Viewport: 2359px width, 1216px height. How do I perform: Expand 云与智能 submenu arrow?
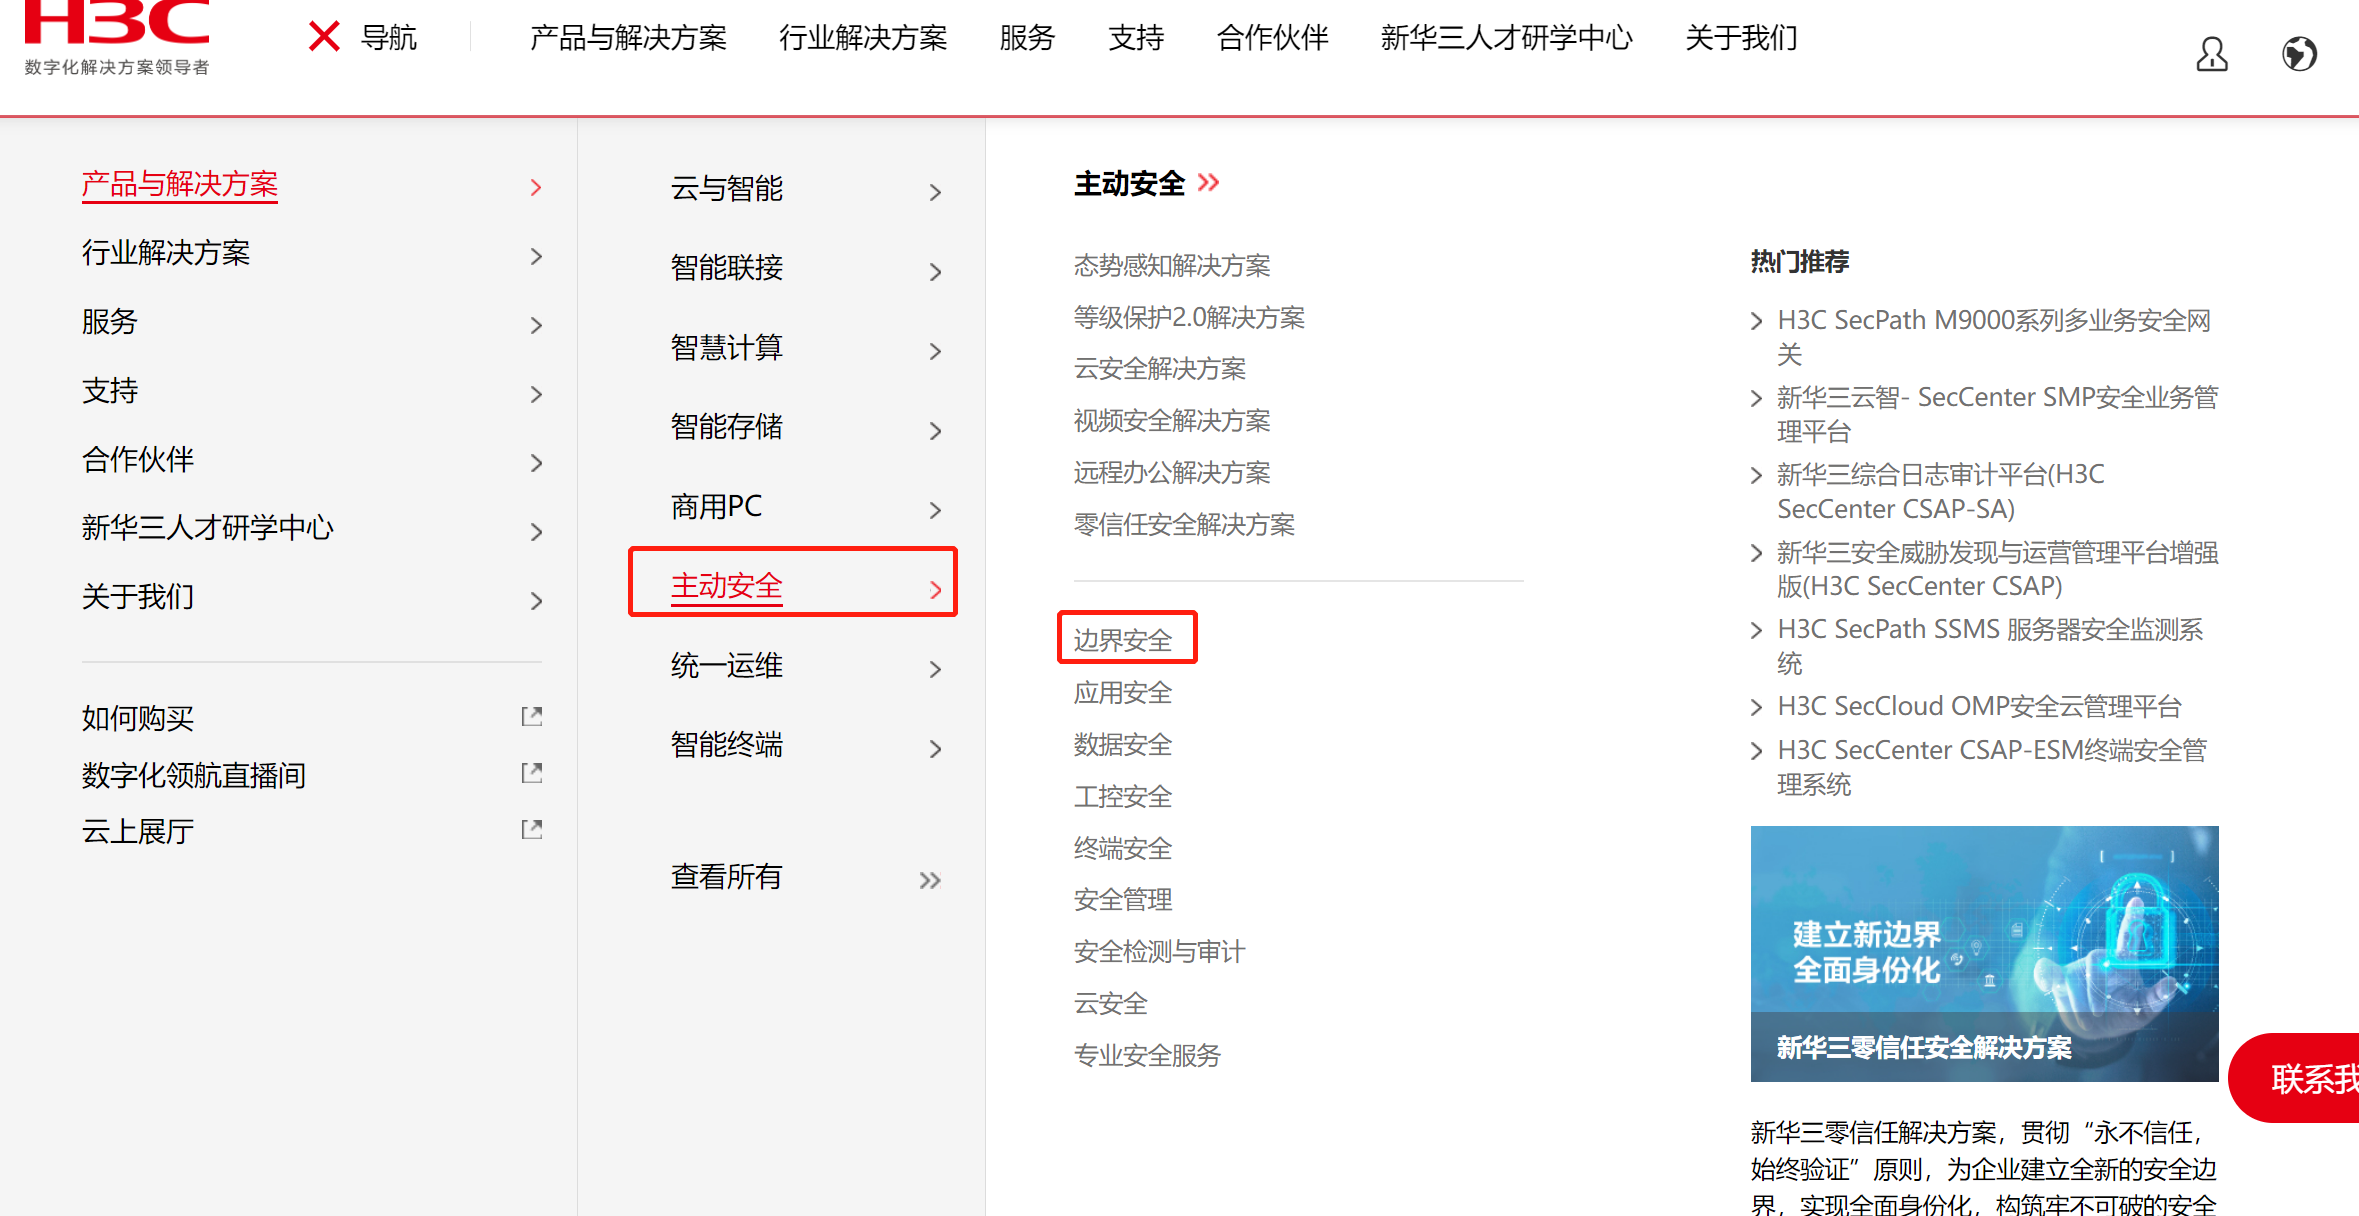click(x=935, y=192)
